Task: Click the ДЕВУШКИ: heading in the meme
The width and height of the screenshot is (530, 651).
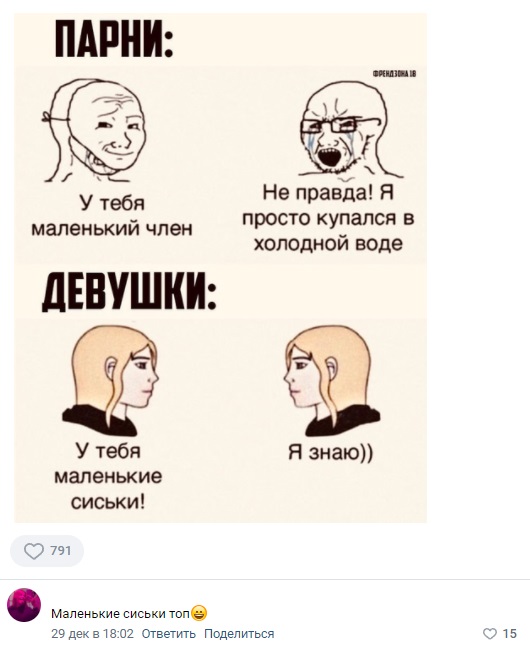Action: tap(129, 292)
